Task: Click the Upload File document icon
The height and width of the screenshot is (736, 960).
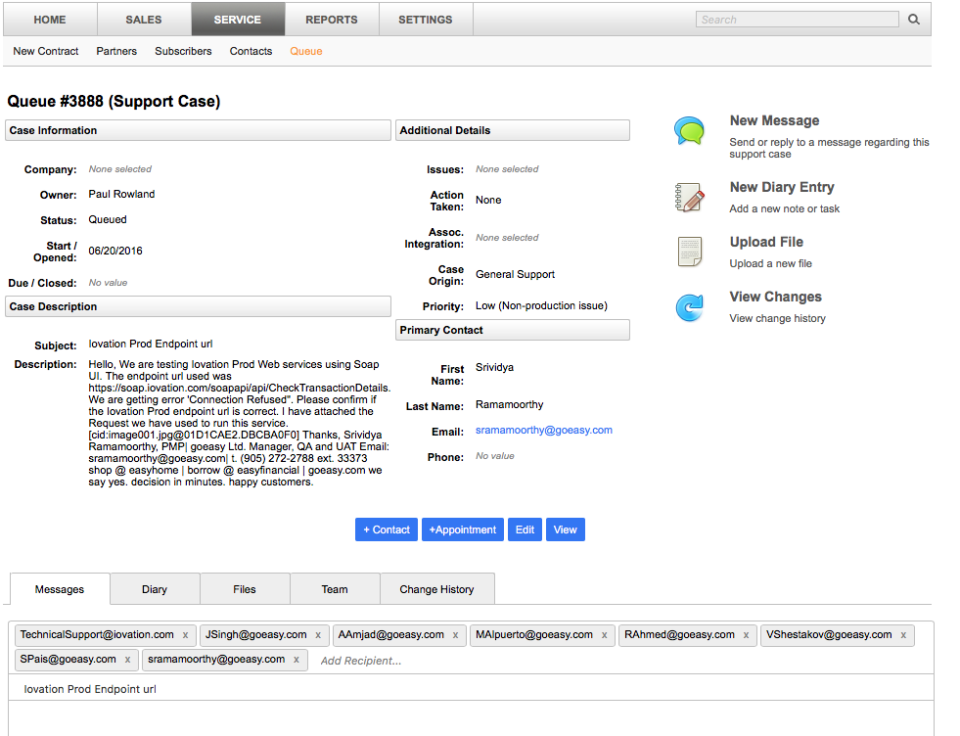Action: pos(689,252)
